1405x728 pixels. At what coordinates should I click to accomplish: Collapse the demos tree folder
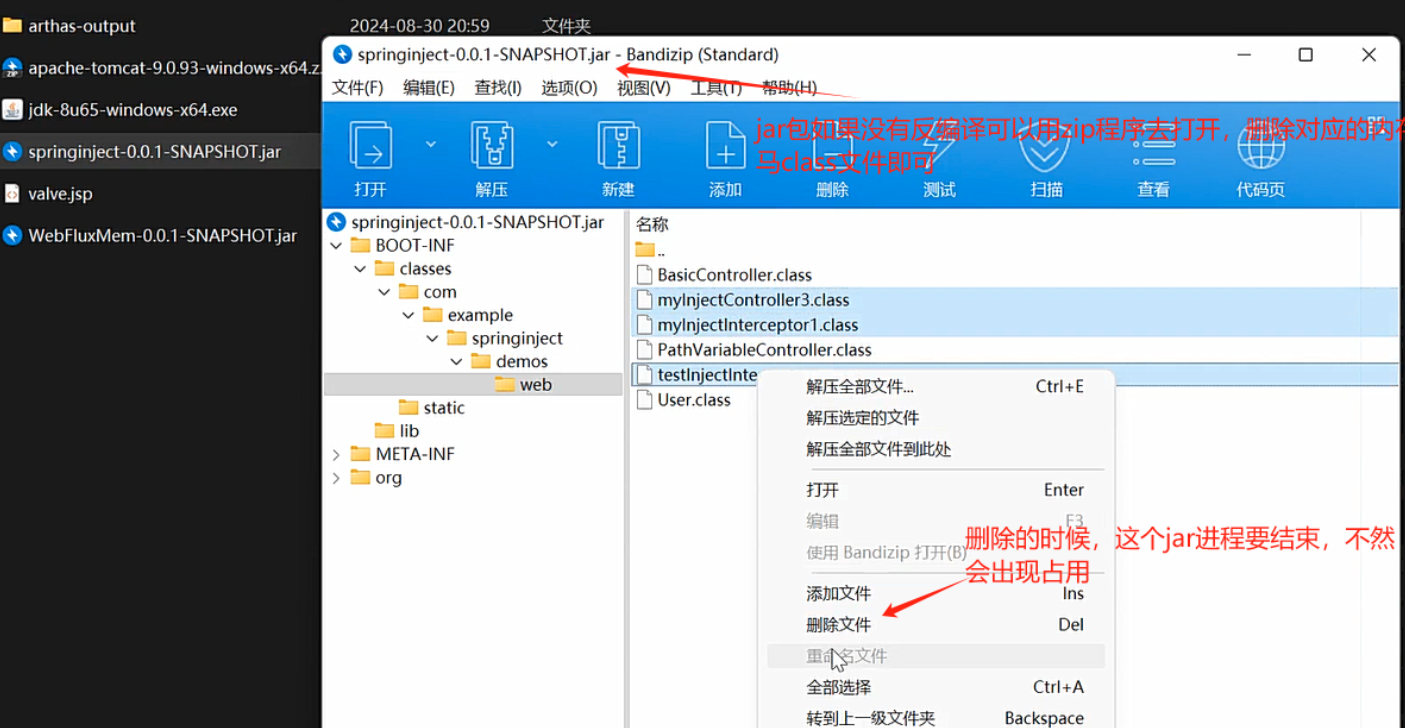pos(456,361)
